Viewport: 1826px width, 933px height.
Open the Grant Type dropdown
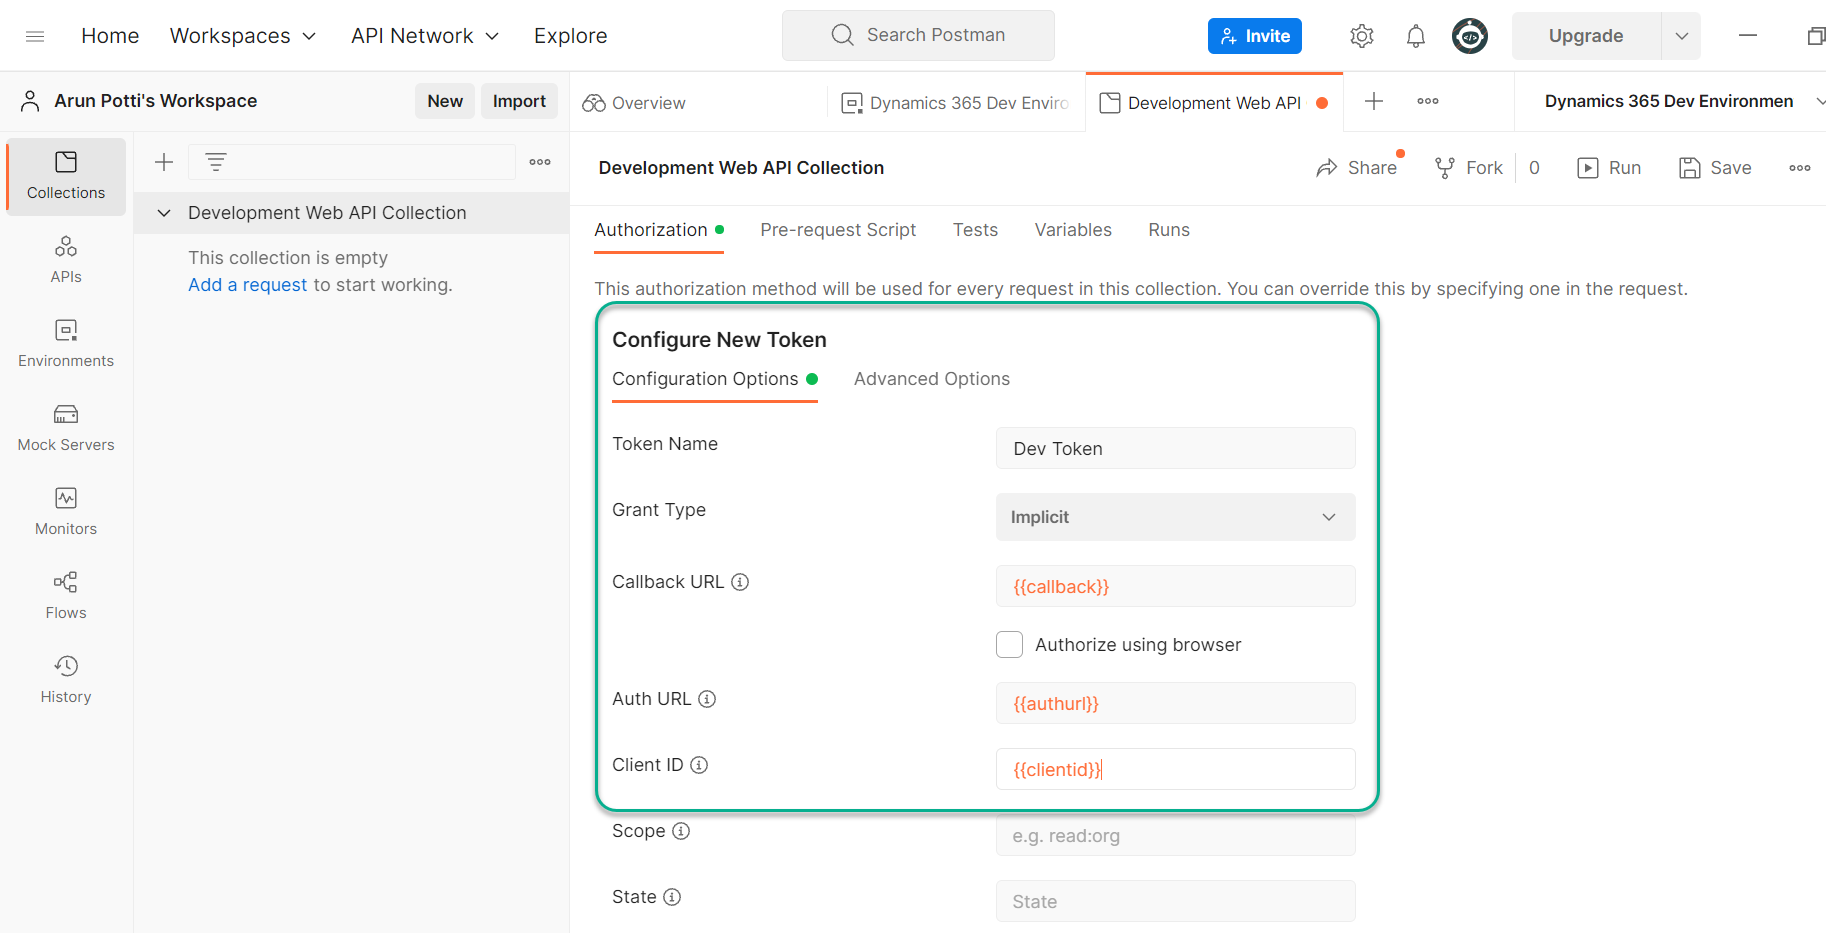click(1175, 517)
